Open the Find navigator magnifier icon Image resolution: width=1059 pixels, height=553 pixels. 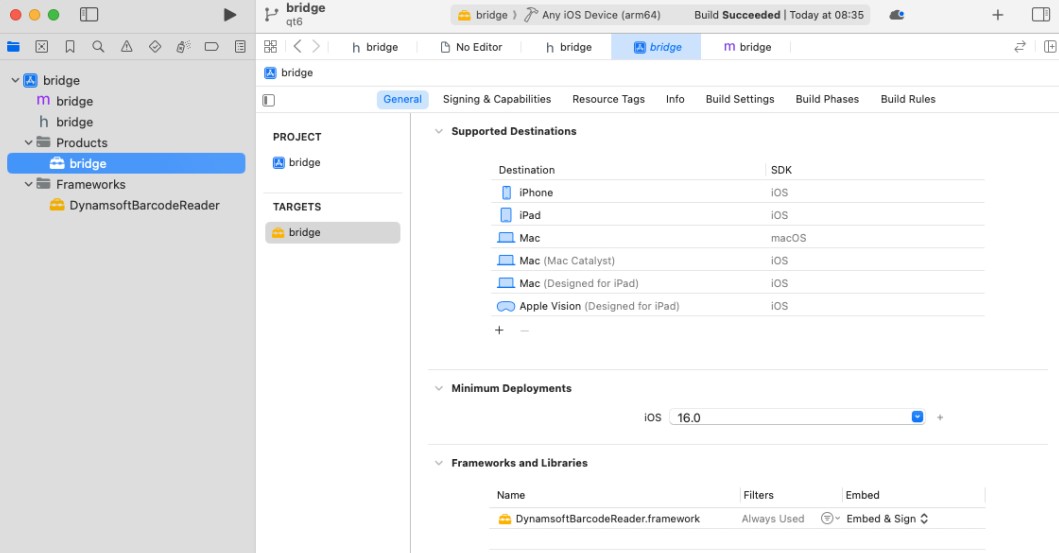click(x=98, y=47)
